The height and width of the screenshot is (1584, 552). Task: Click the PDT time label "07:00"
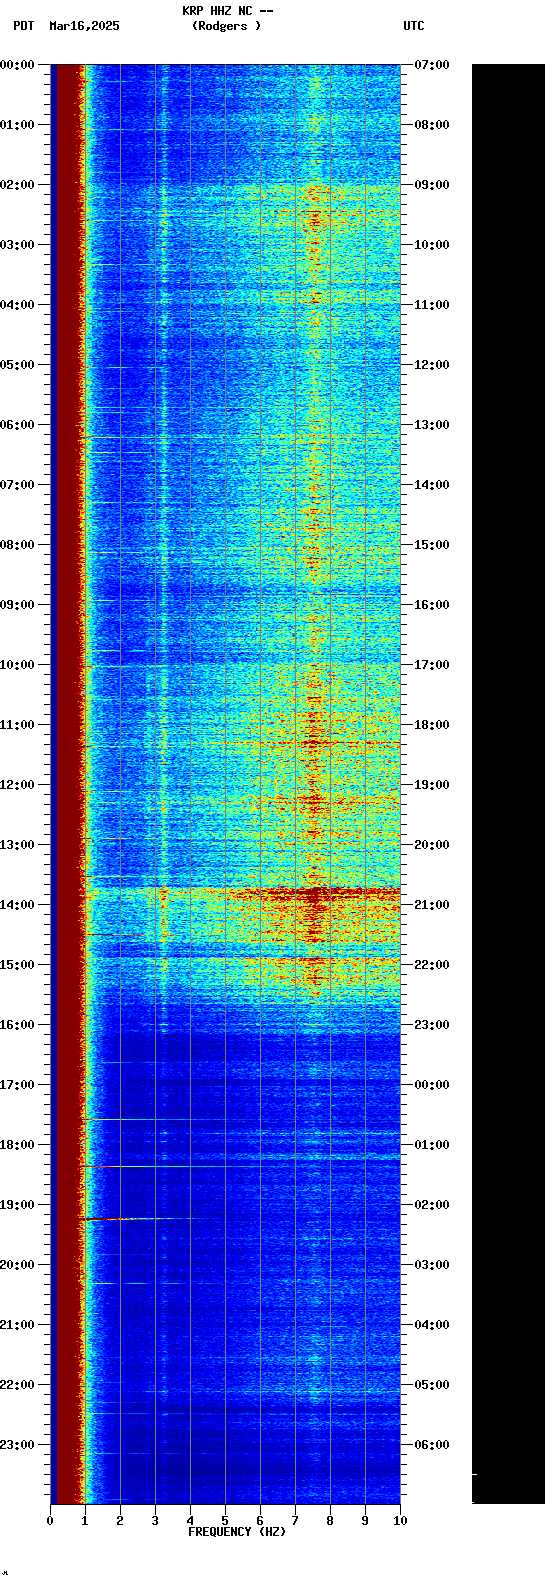[x=17, y=485]
